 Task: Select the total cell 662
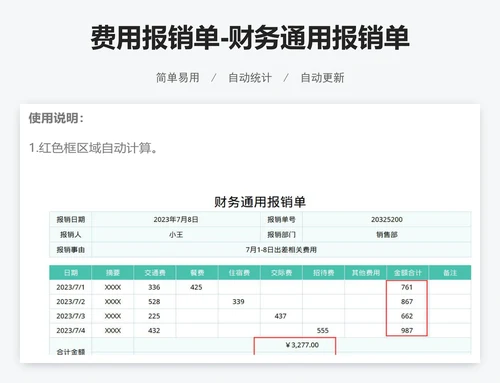click(407, 316)
